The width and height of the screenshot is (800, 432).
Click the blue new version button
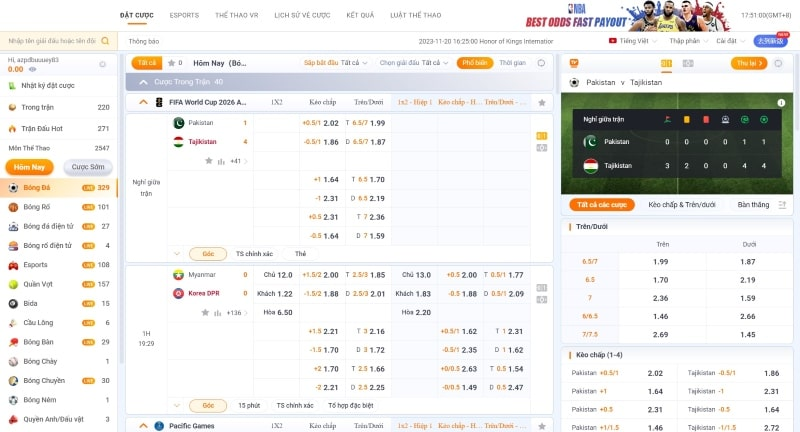[x=770, y=41]
